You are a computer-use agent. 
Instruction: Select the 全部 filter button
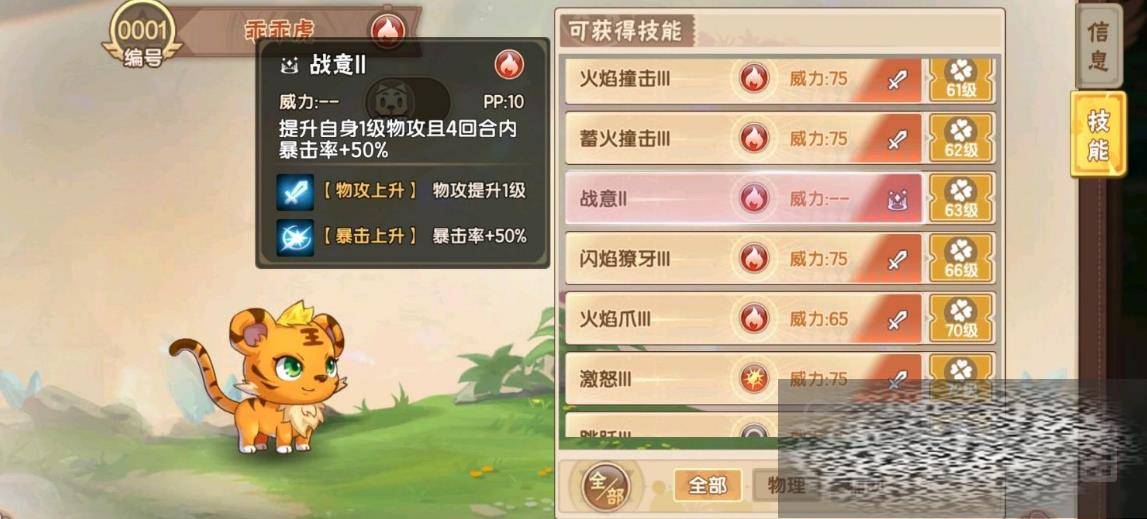point(707,485)
